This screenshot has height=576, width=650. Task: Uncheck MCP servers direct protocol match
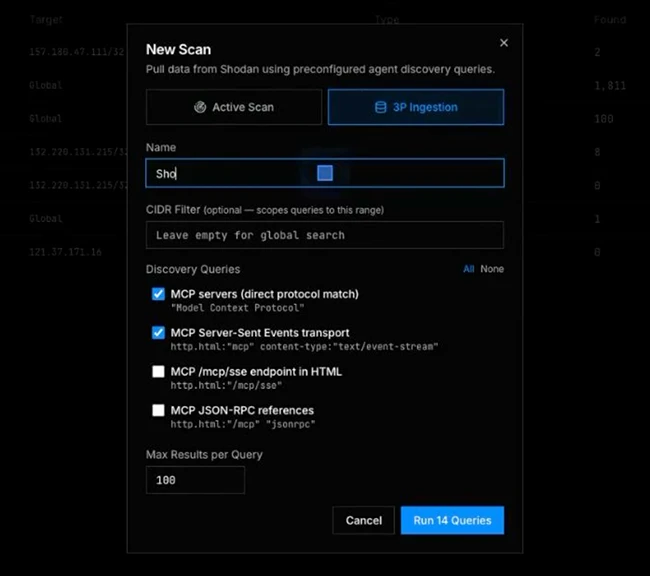158,294
